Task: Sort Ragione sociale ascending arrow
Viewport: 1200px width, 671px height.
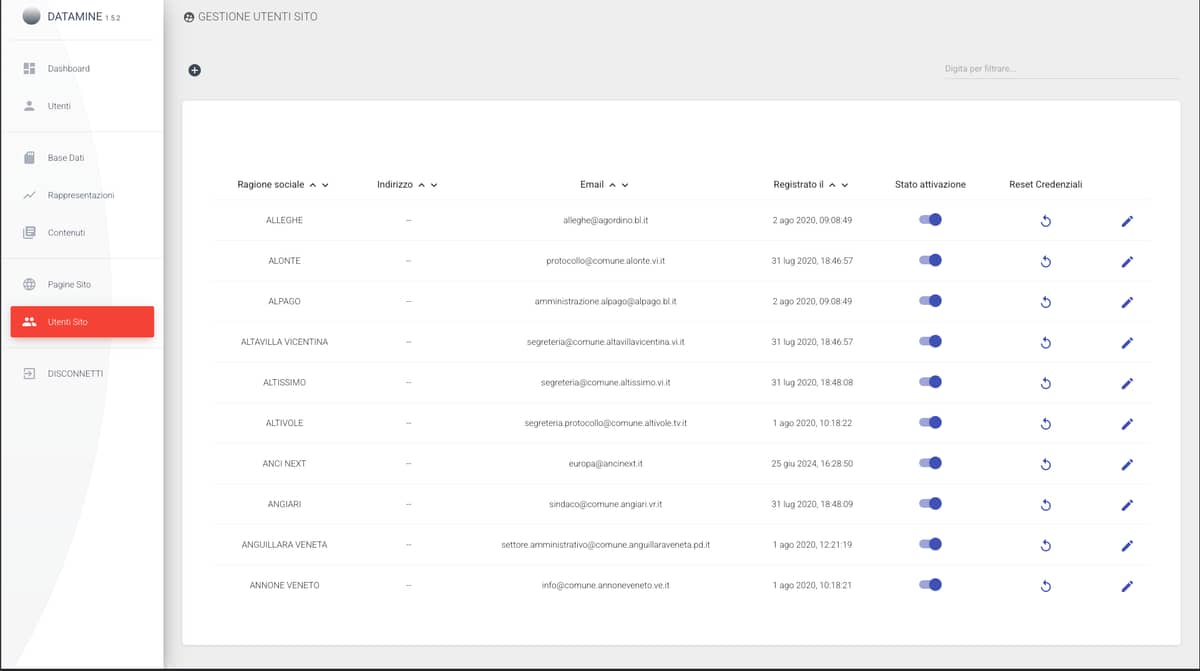Action: coord(313,185)
